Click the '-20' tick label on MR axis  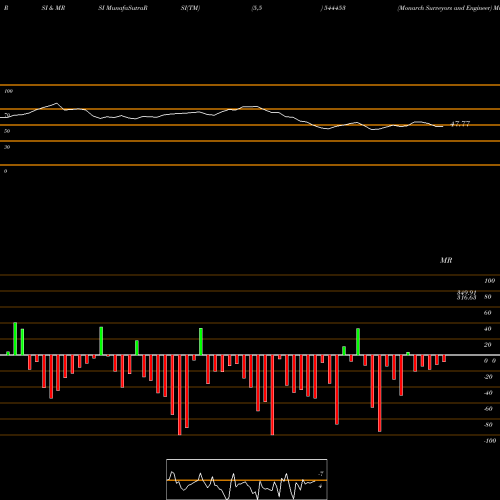[488, 377]
